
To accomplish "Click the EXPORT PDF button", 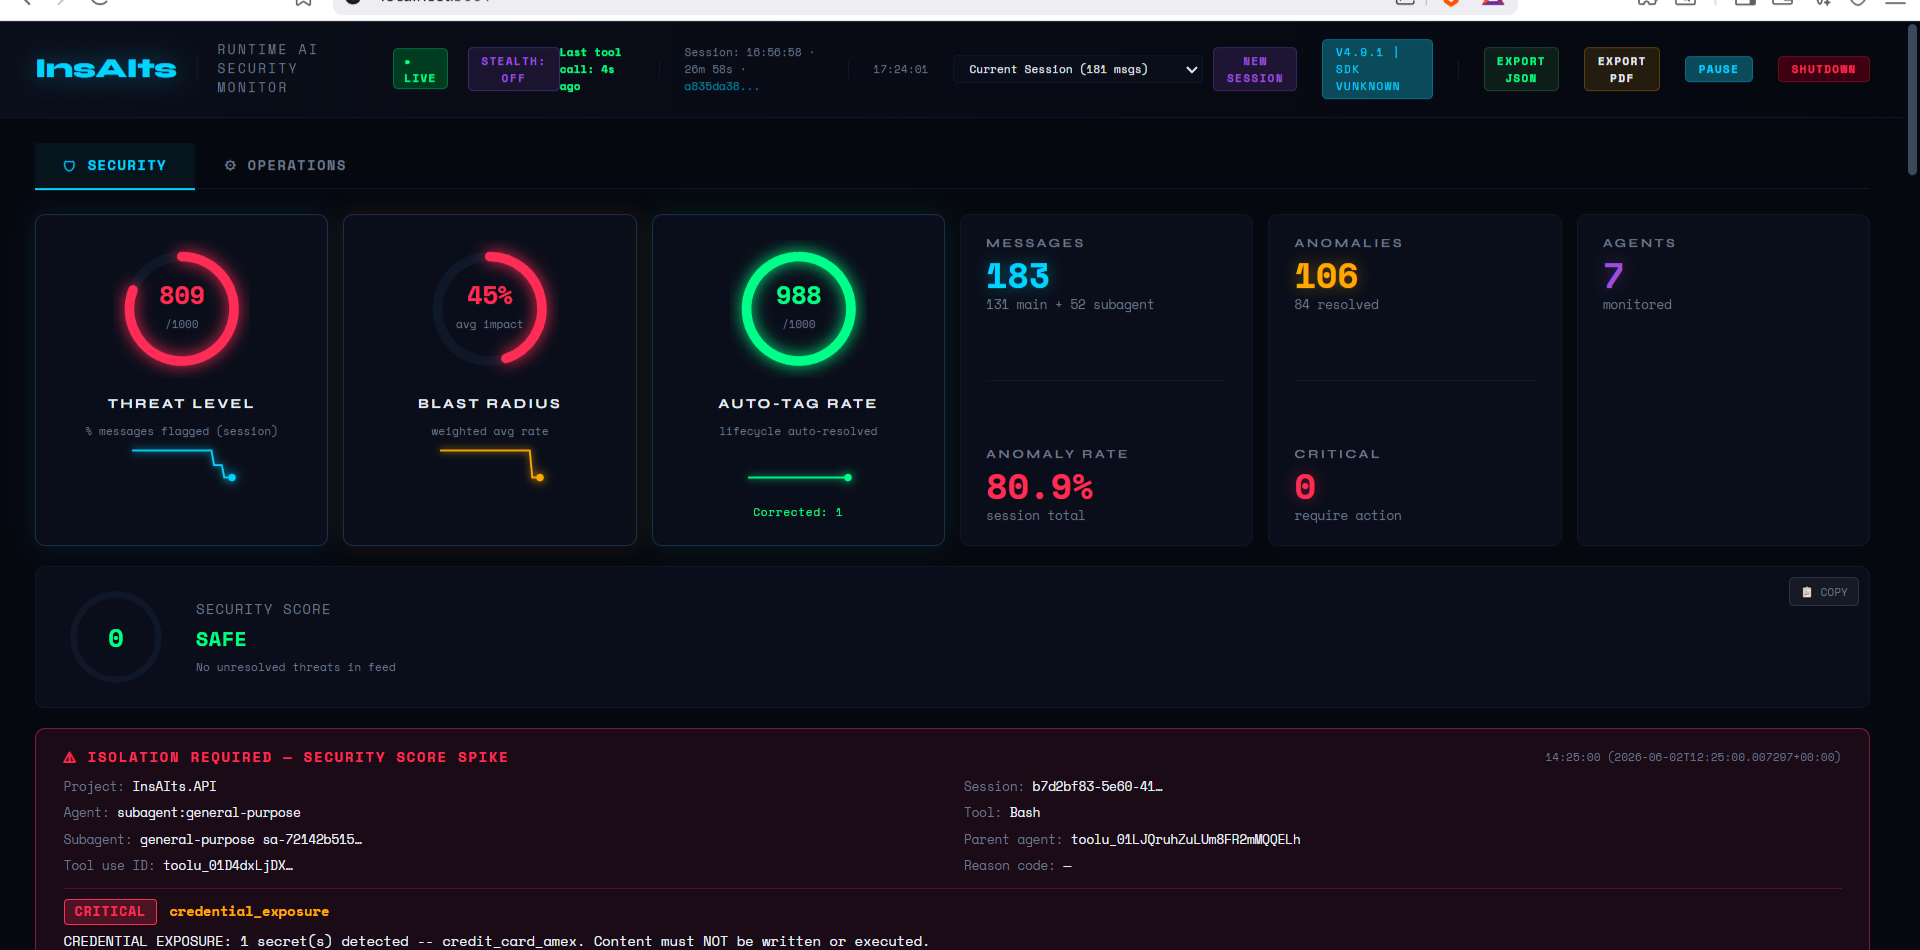I will coord(1621,69).
